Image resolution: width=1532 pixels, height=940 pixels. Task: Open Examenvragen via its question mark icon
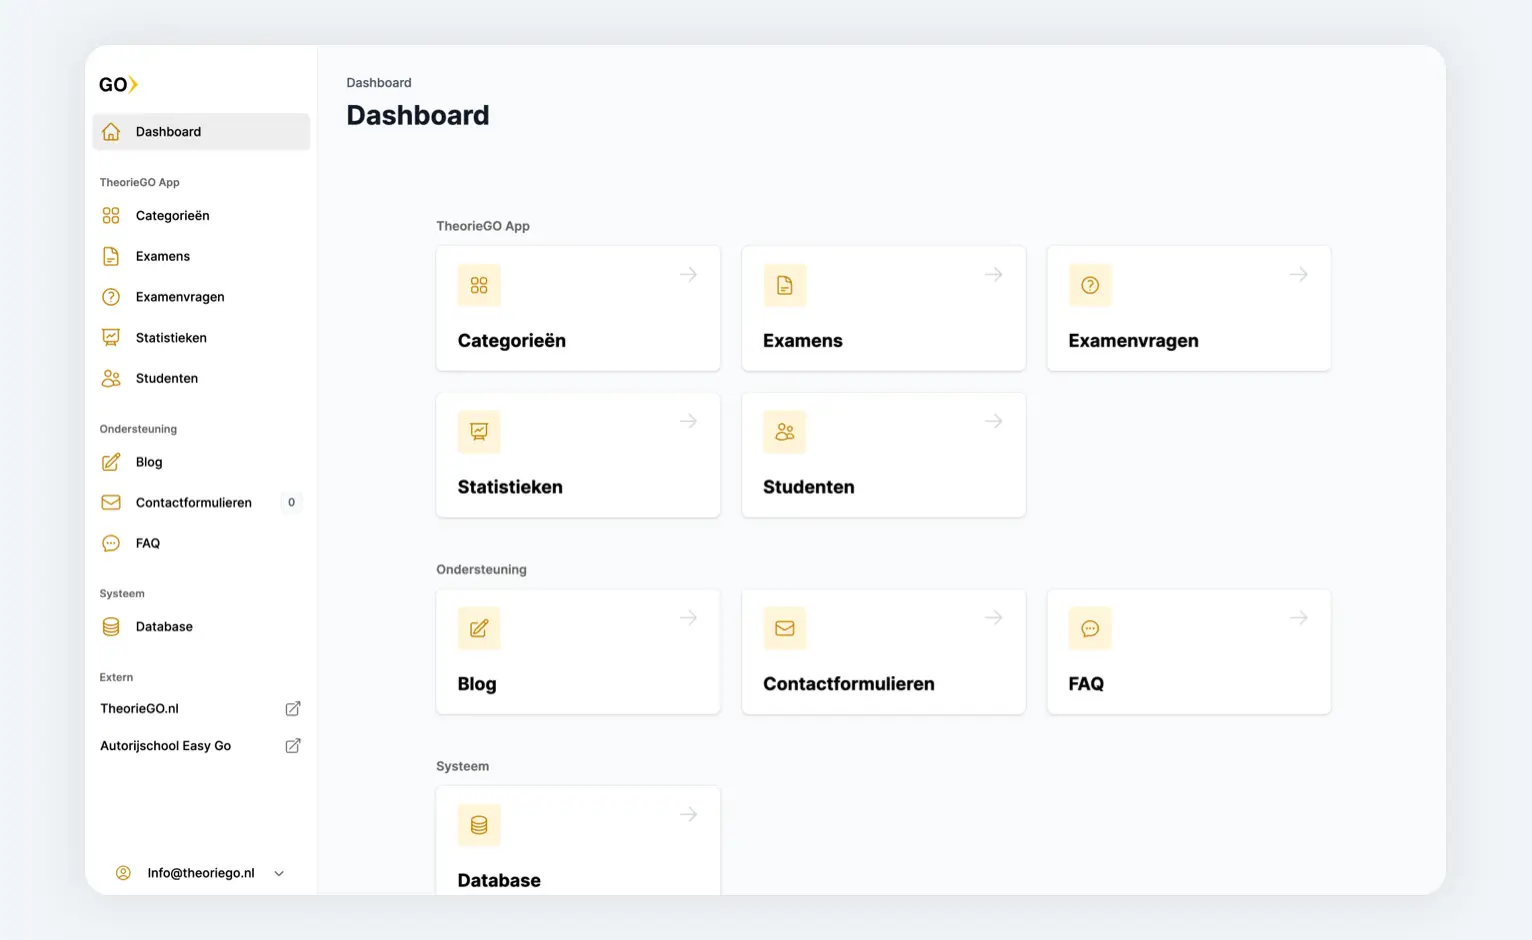click(1090, 285)
